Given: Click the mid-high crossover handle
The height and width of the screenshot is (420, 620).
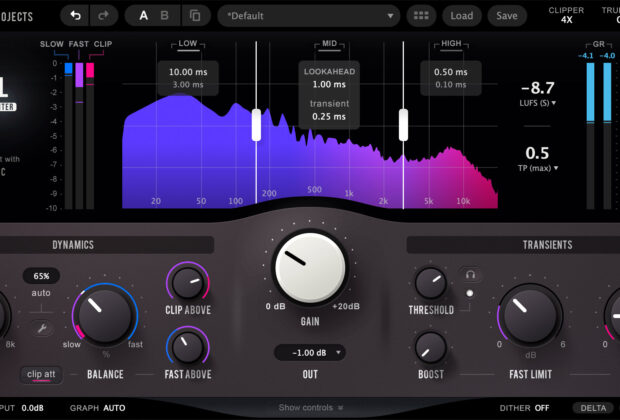Looking at the screenshot, I should click(x=403, y=125).
